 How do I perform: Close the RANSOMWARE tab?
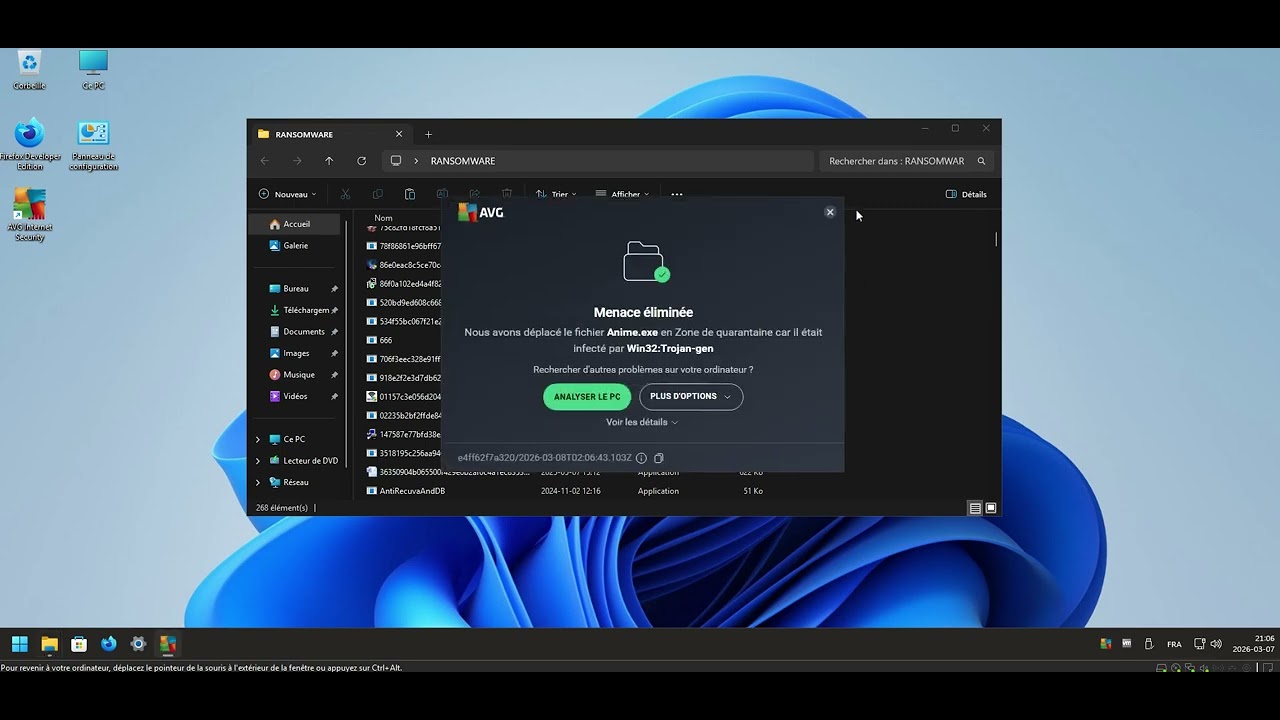[399, 134]
